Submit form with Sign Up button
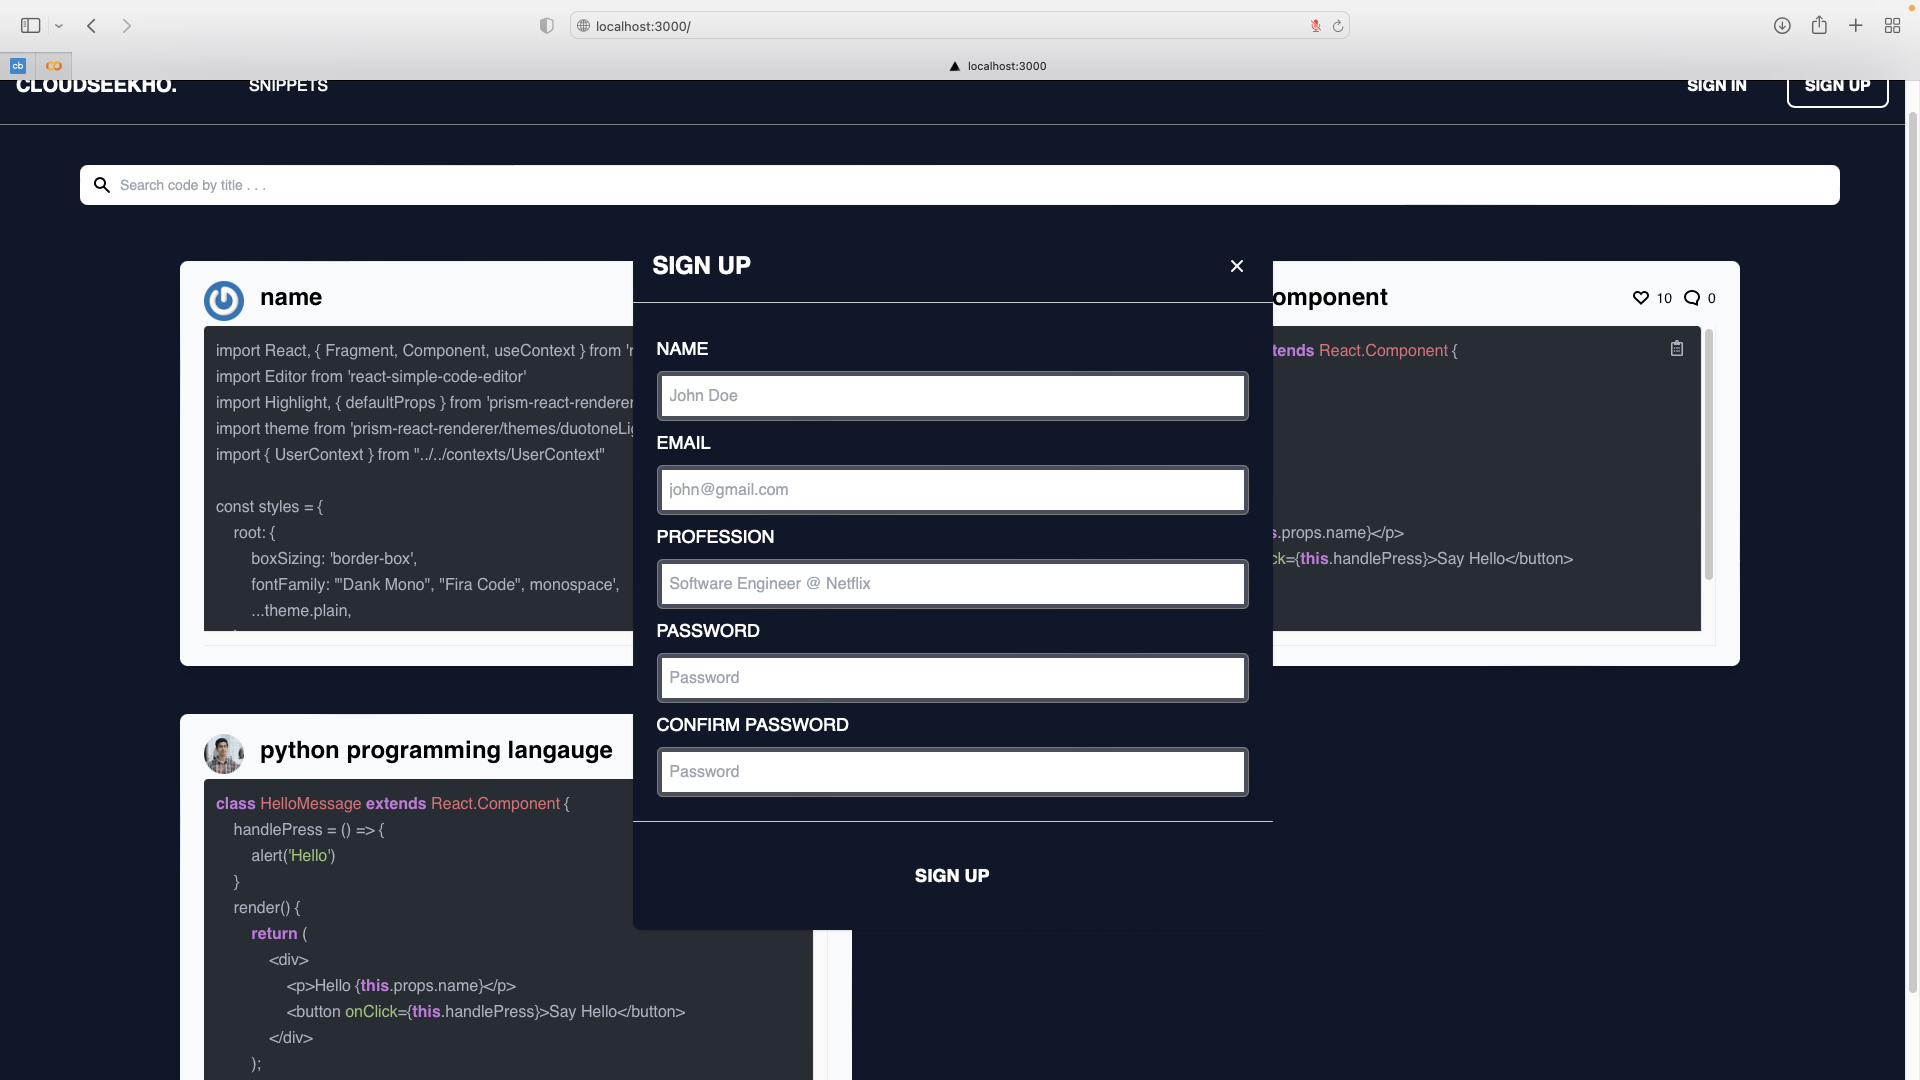 tap(952, 876)
